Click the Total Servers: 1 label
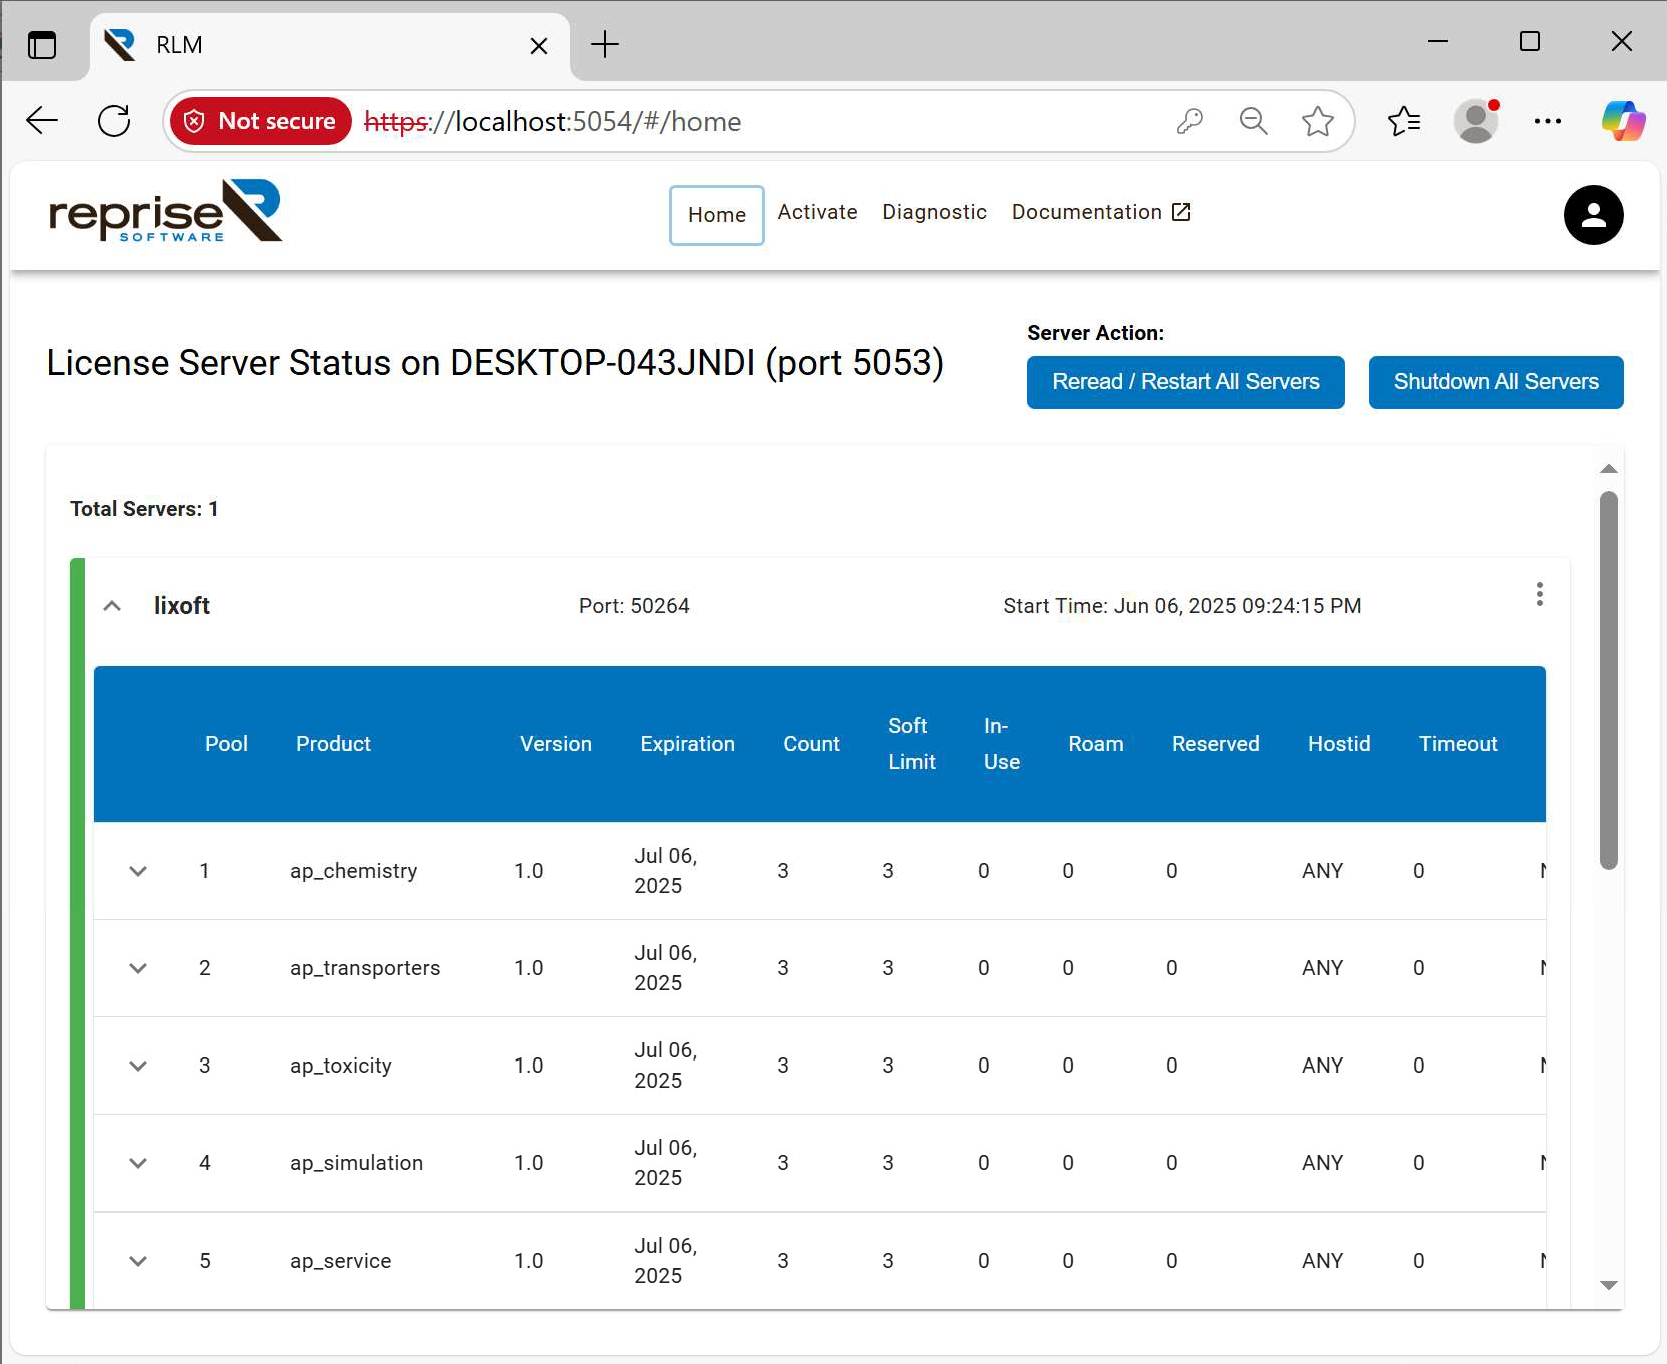 pyautogui.click(x=144, y=509)
